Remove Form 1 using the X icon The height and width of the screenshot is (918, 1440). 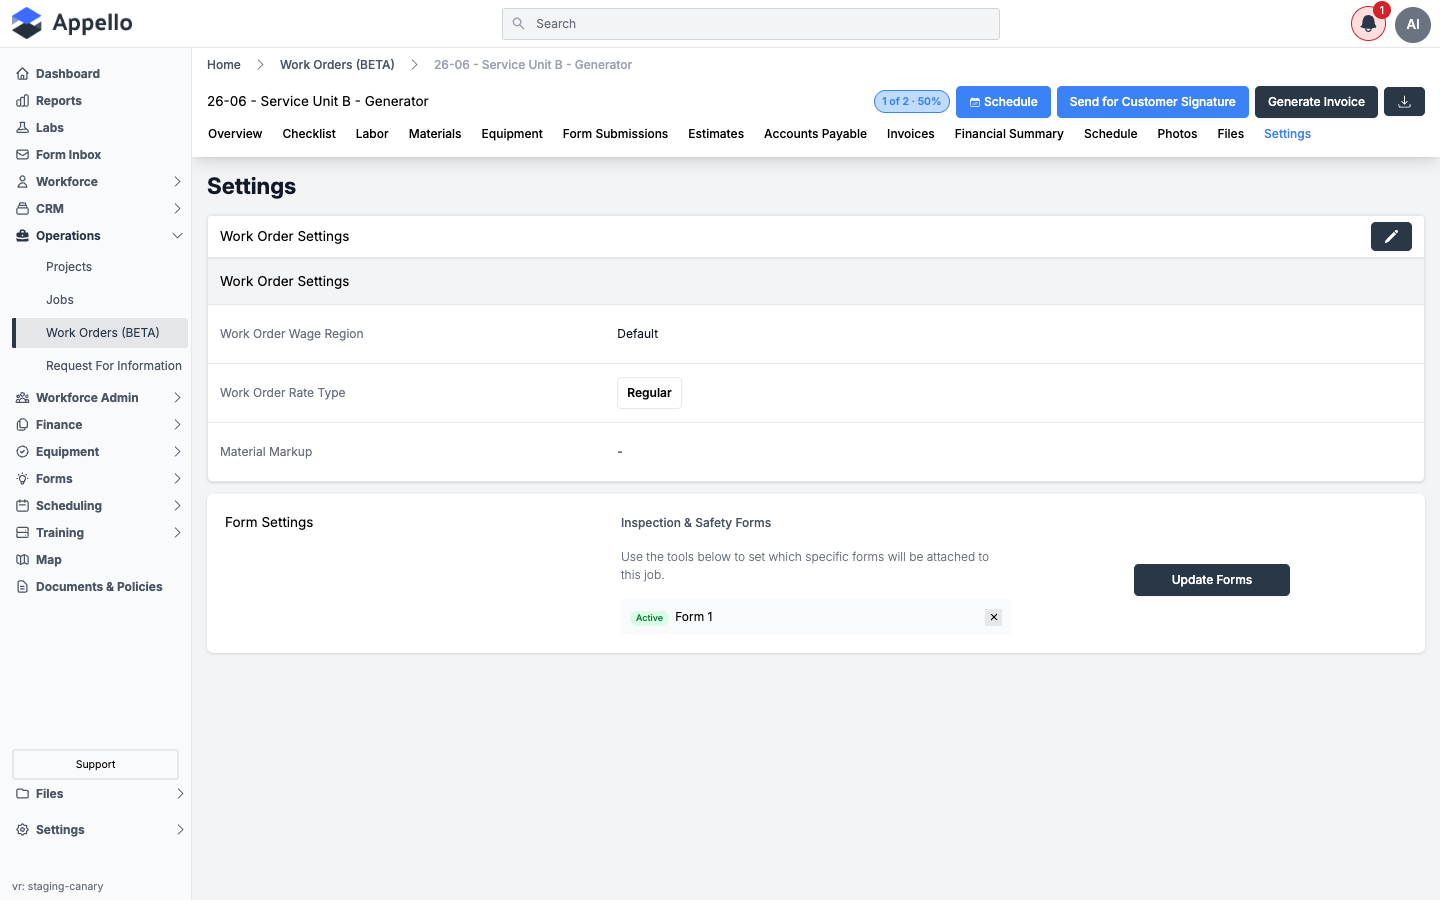click(x=994, y=618)
